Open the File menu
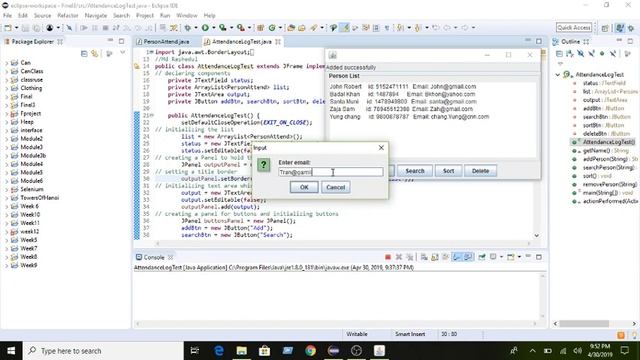Screen dimensions: 640x360 7,16
